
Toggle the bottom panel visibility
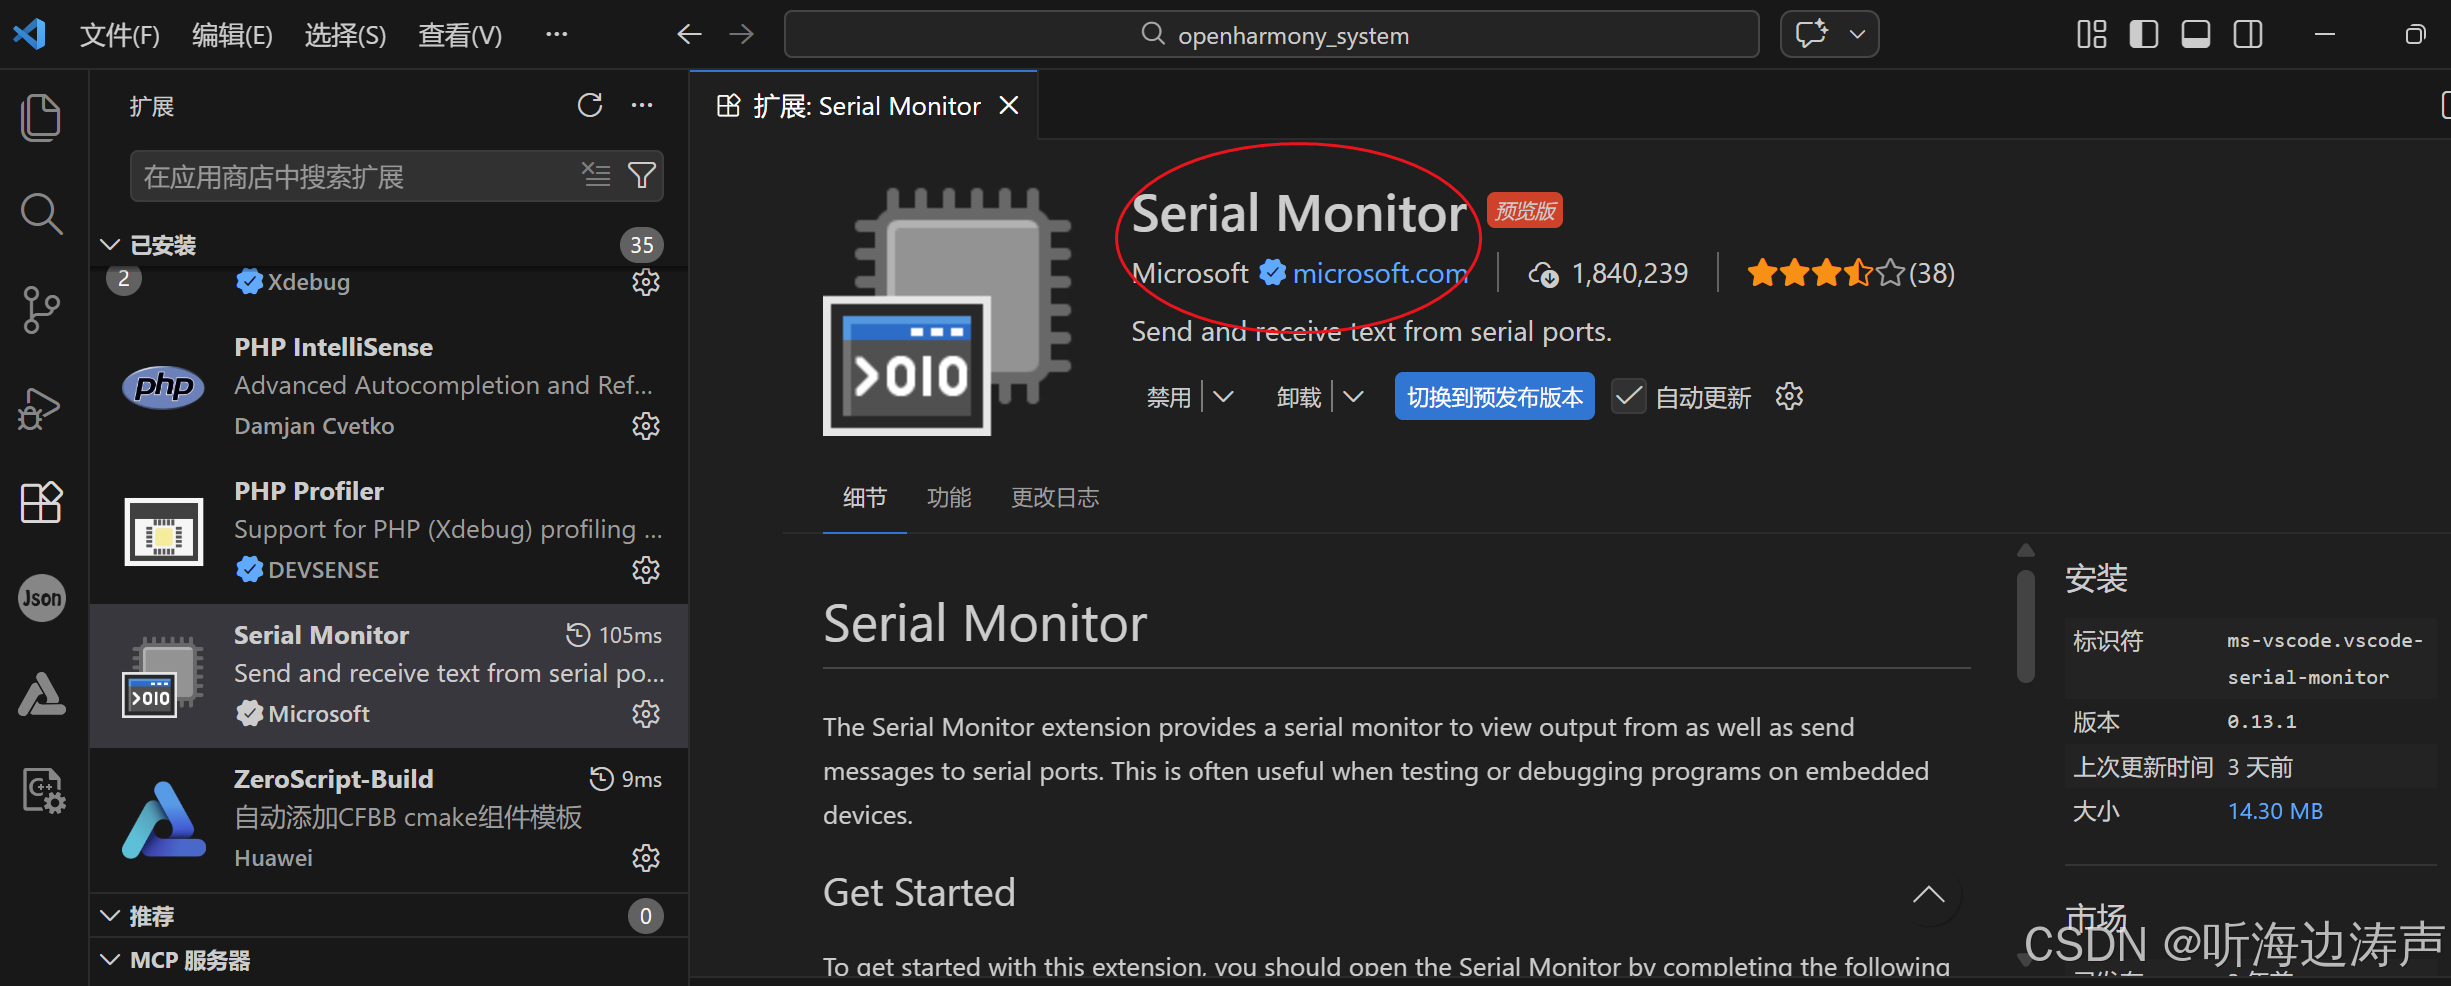pyautogui.click(x=2195, y=35)
